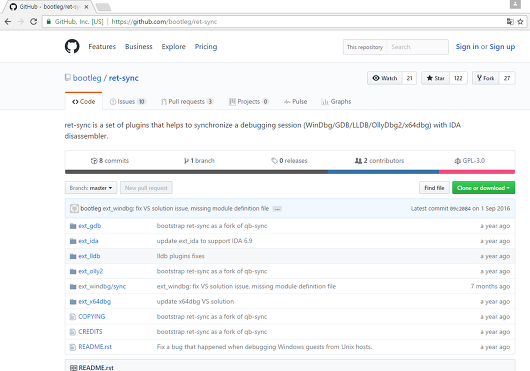Screen dimensions: 530x371
Task: Click the forks count 27
Action: pos(507,78)
